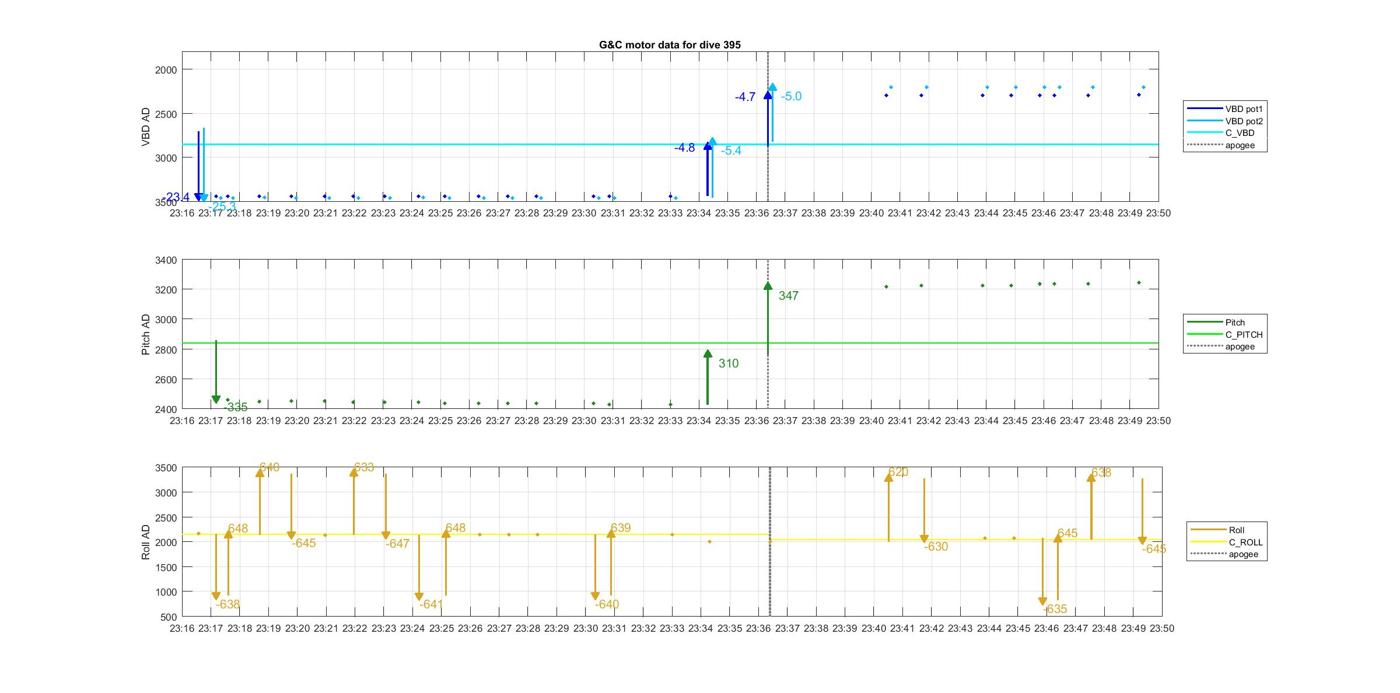This screenshot has height=693, width=1400.
Task: Click 'apogee' in the VBD legend
Action: point(1239,146)
